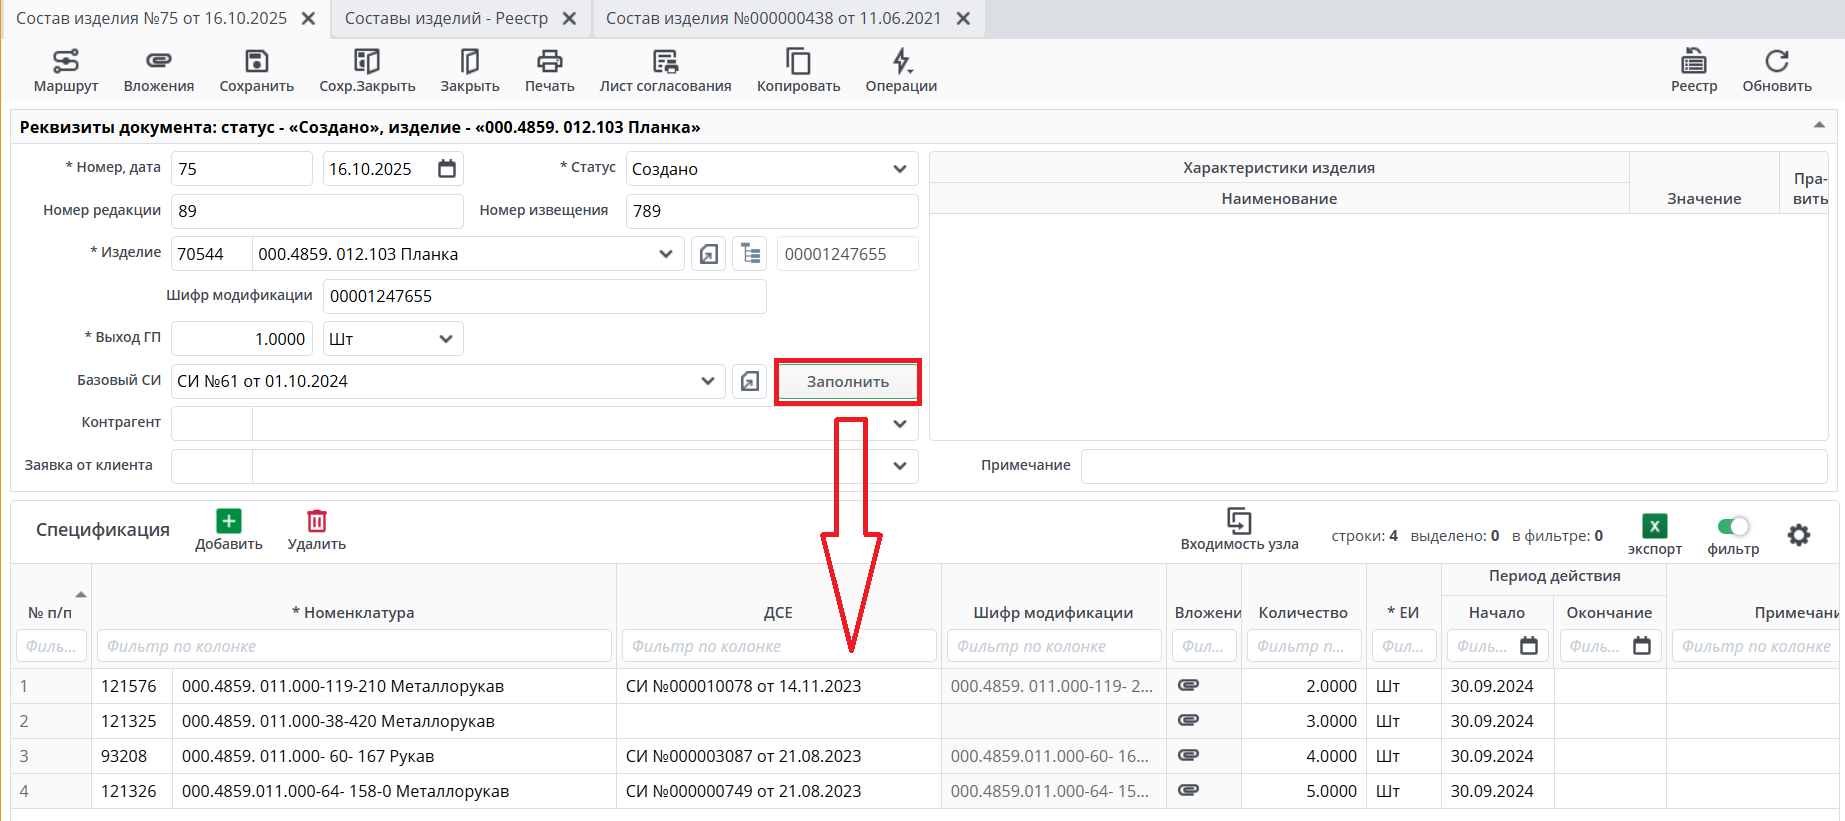The height and width of the screenshot is (821, 1845).
Task: Open the Маршрут route tool
Action: (66, 71)
